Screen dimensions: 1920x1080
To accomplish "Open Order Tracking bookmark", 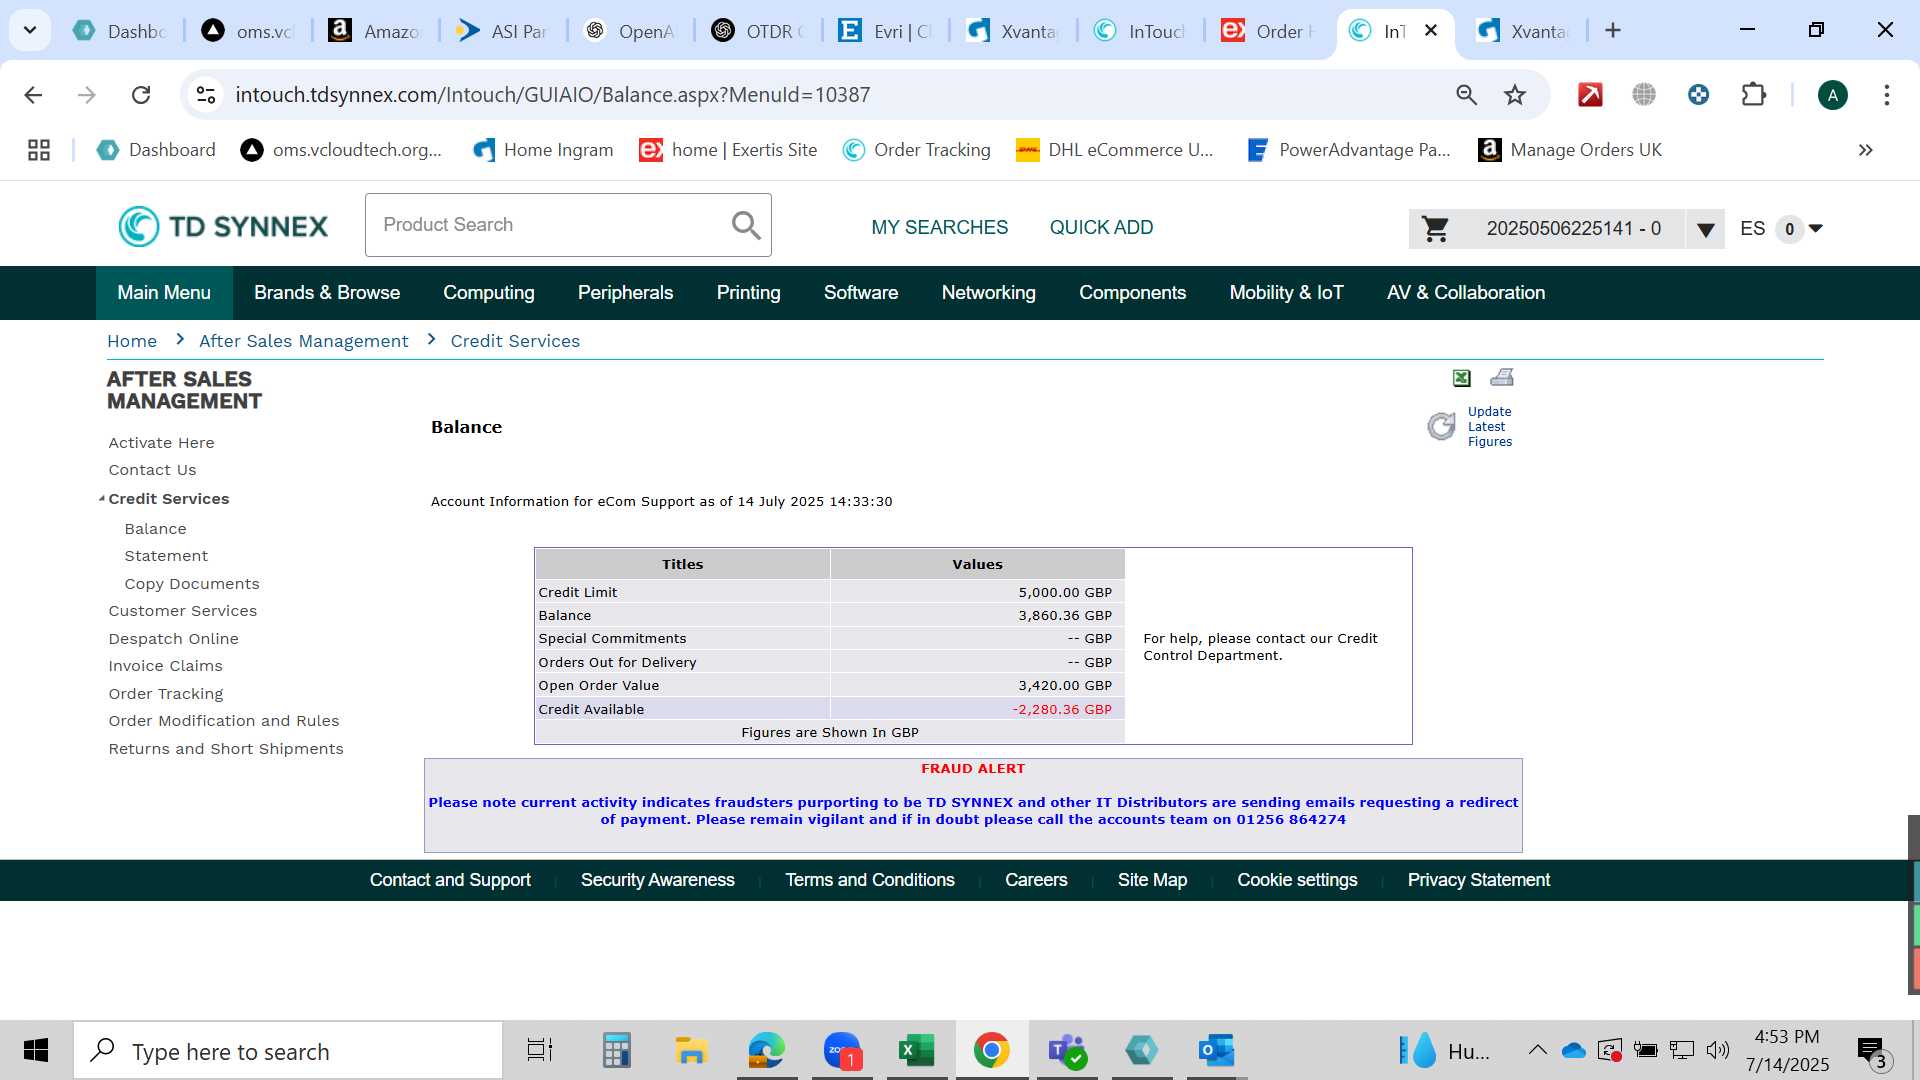I will [x=917, y=150].
